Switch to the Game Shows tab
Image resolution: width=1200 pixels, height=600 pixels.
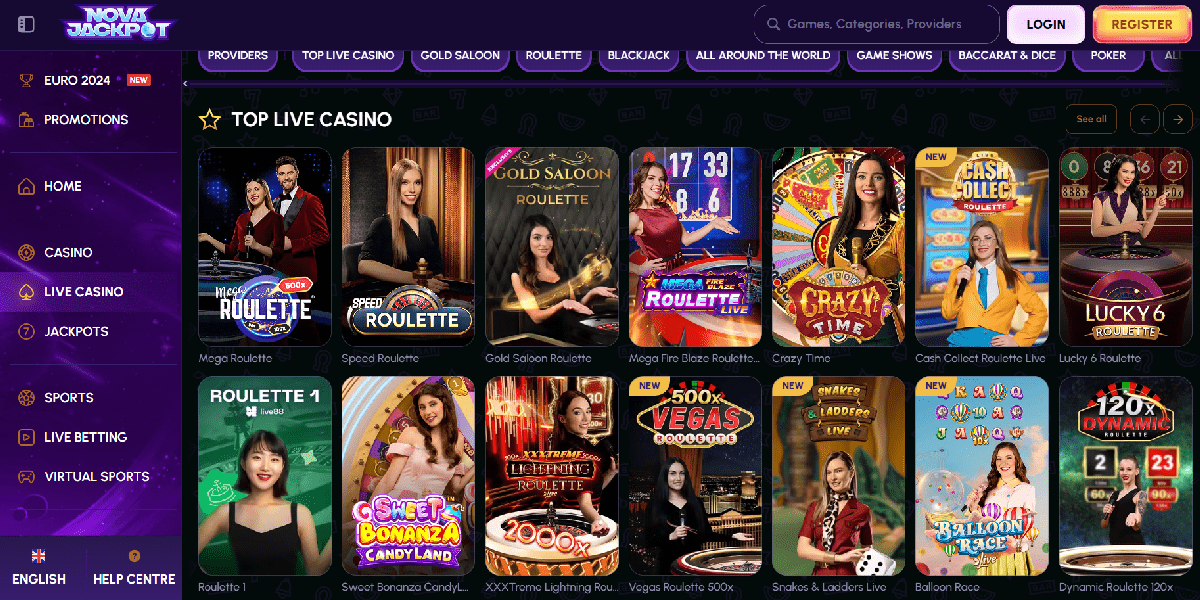pyautogui.click(x=894, y=55)
